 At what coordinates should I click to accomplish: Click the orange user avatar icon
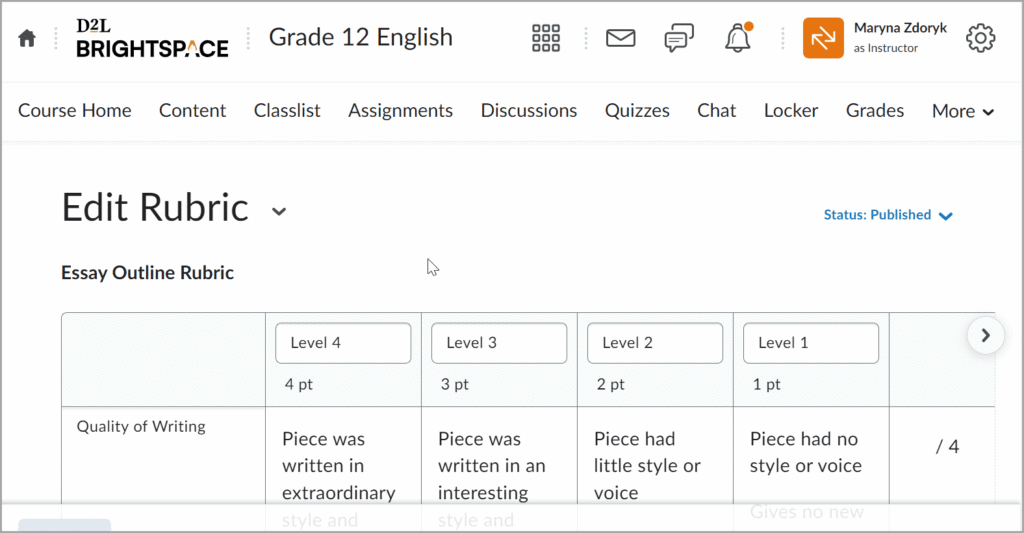[823, 39]
